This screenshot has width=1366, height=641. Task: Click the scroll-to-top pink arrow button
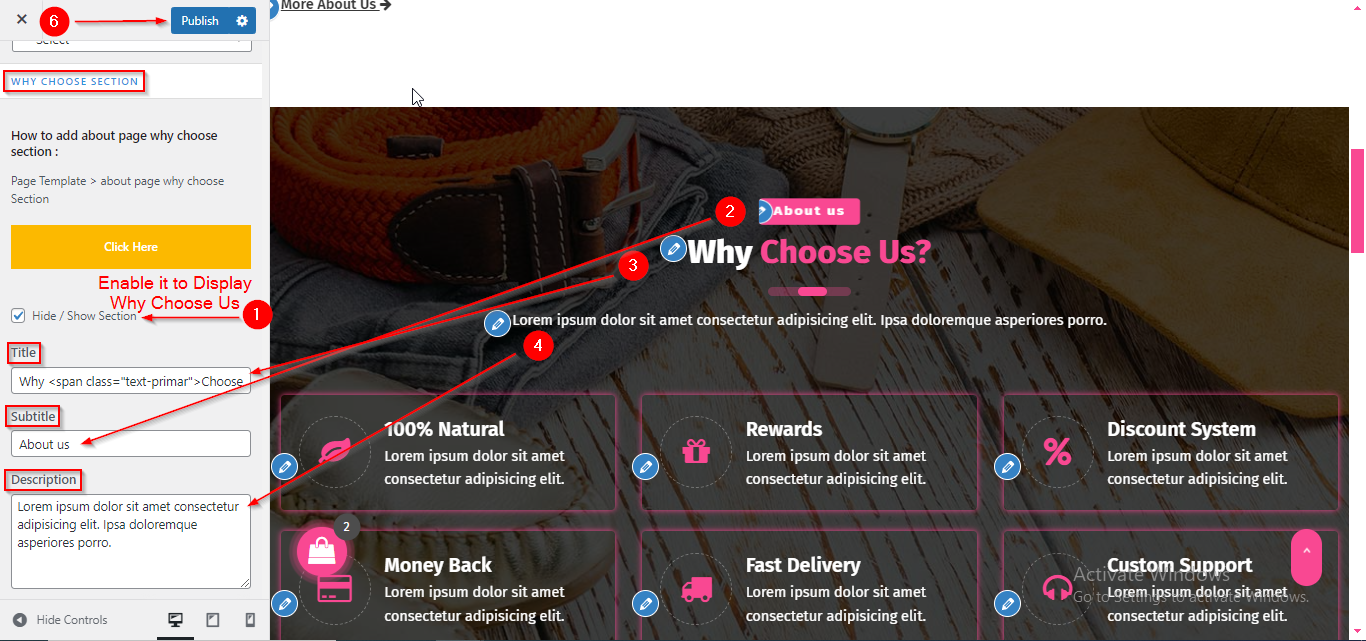pyautogui.click(x=1306, y=558)
